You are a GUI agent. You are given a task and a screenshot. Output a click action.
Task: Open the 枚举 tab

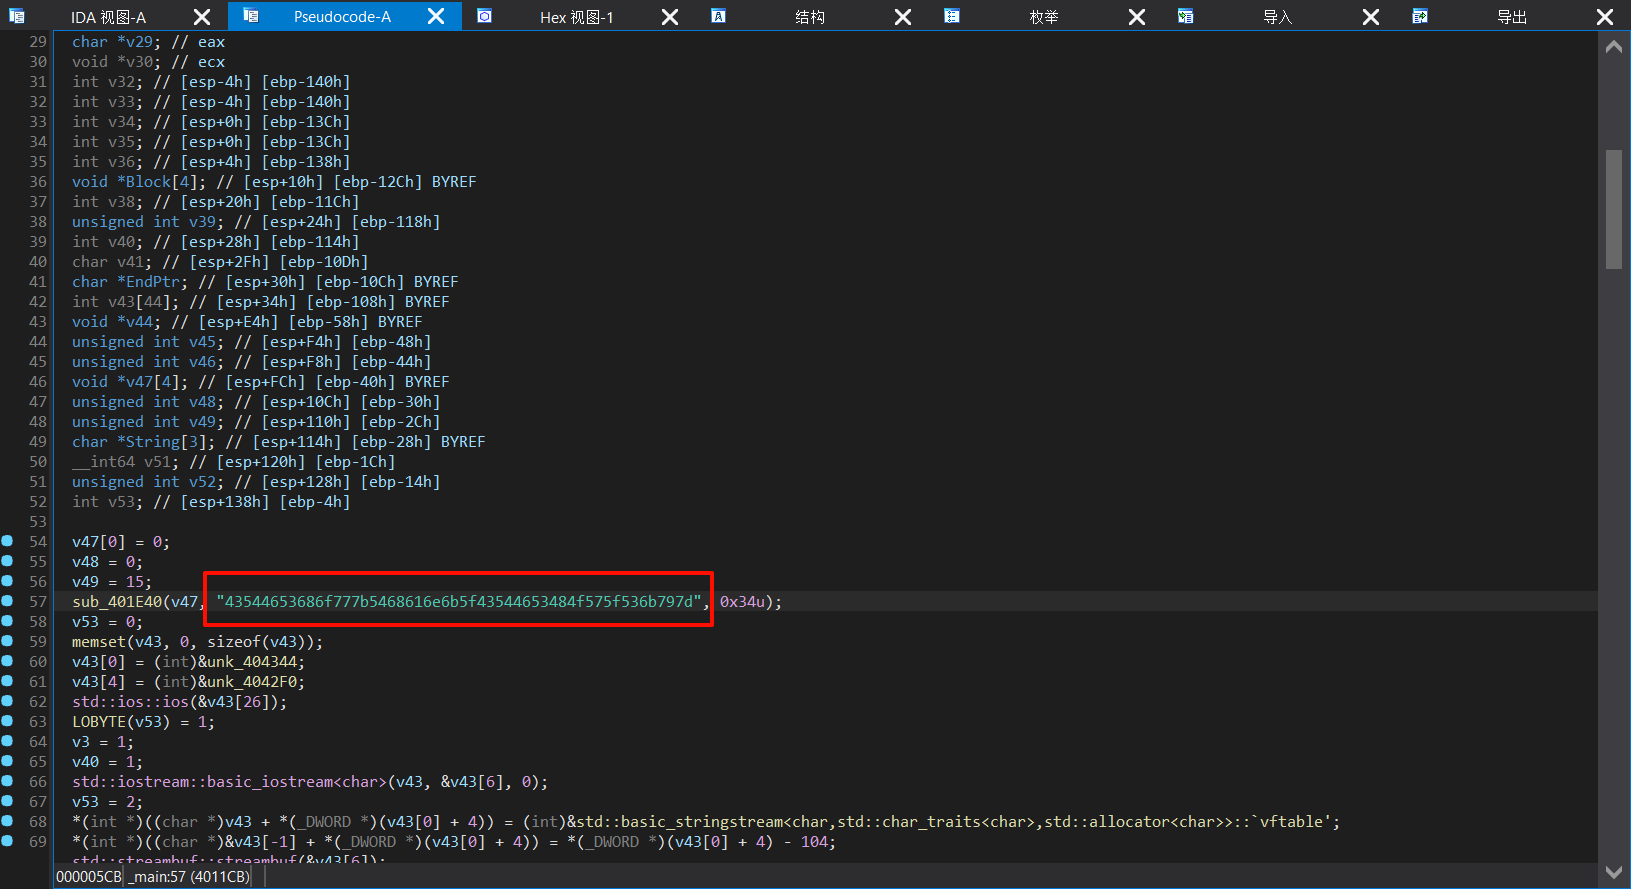coord(1044,17)
